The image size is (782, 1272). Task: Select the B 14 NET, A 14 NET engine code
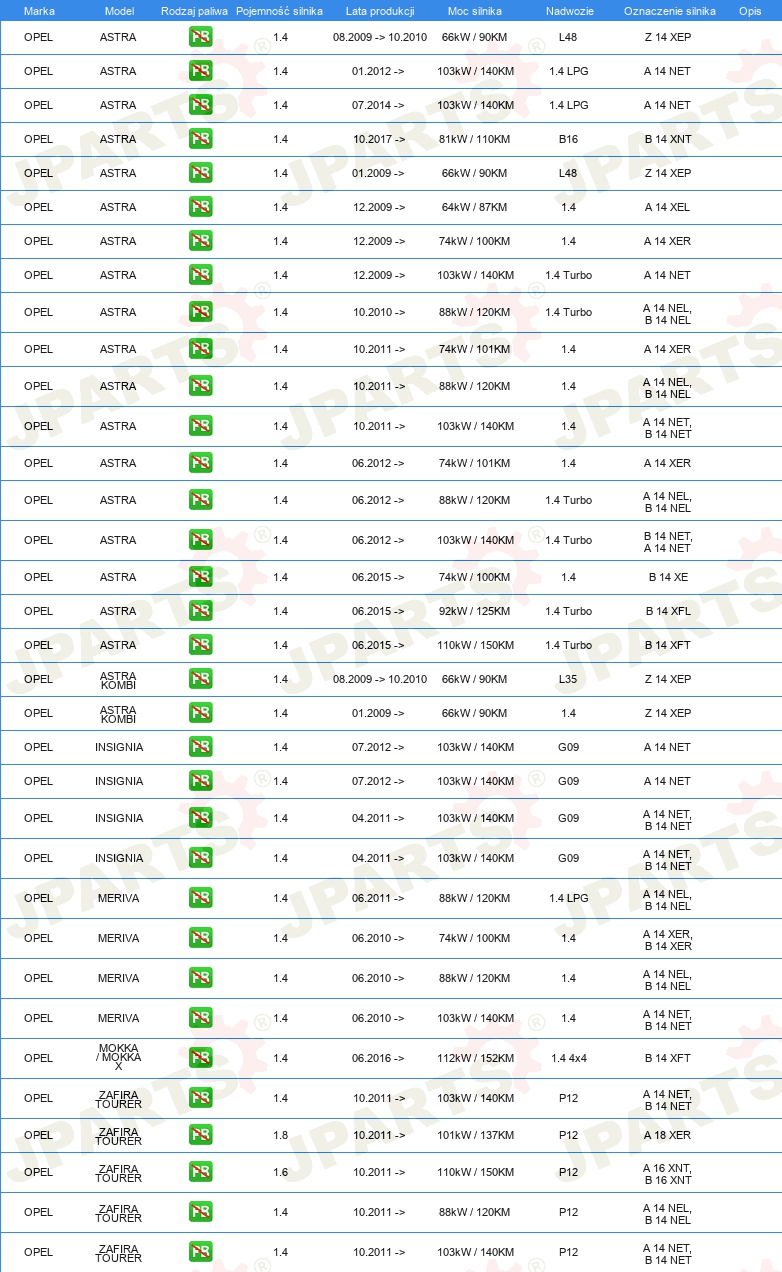(668, 542)
